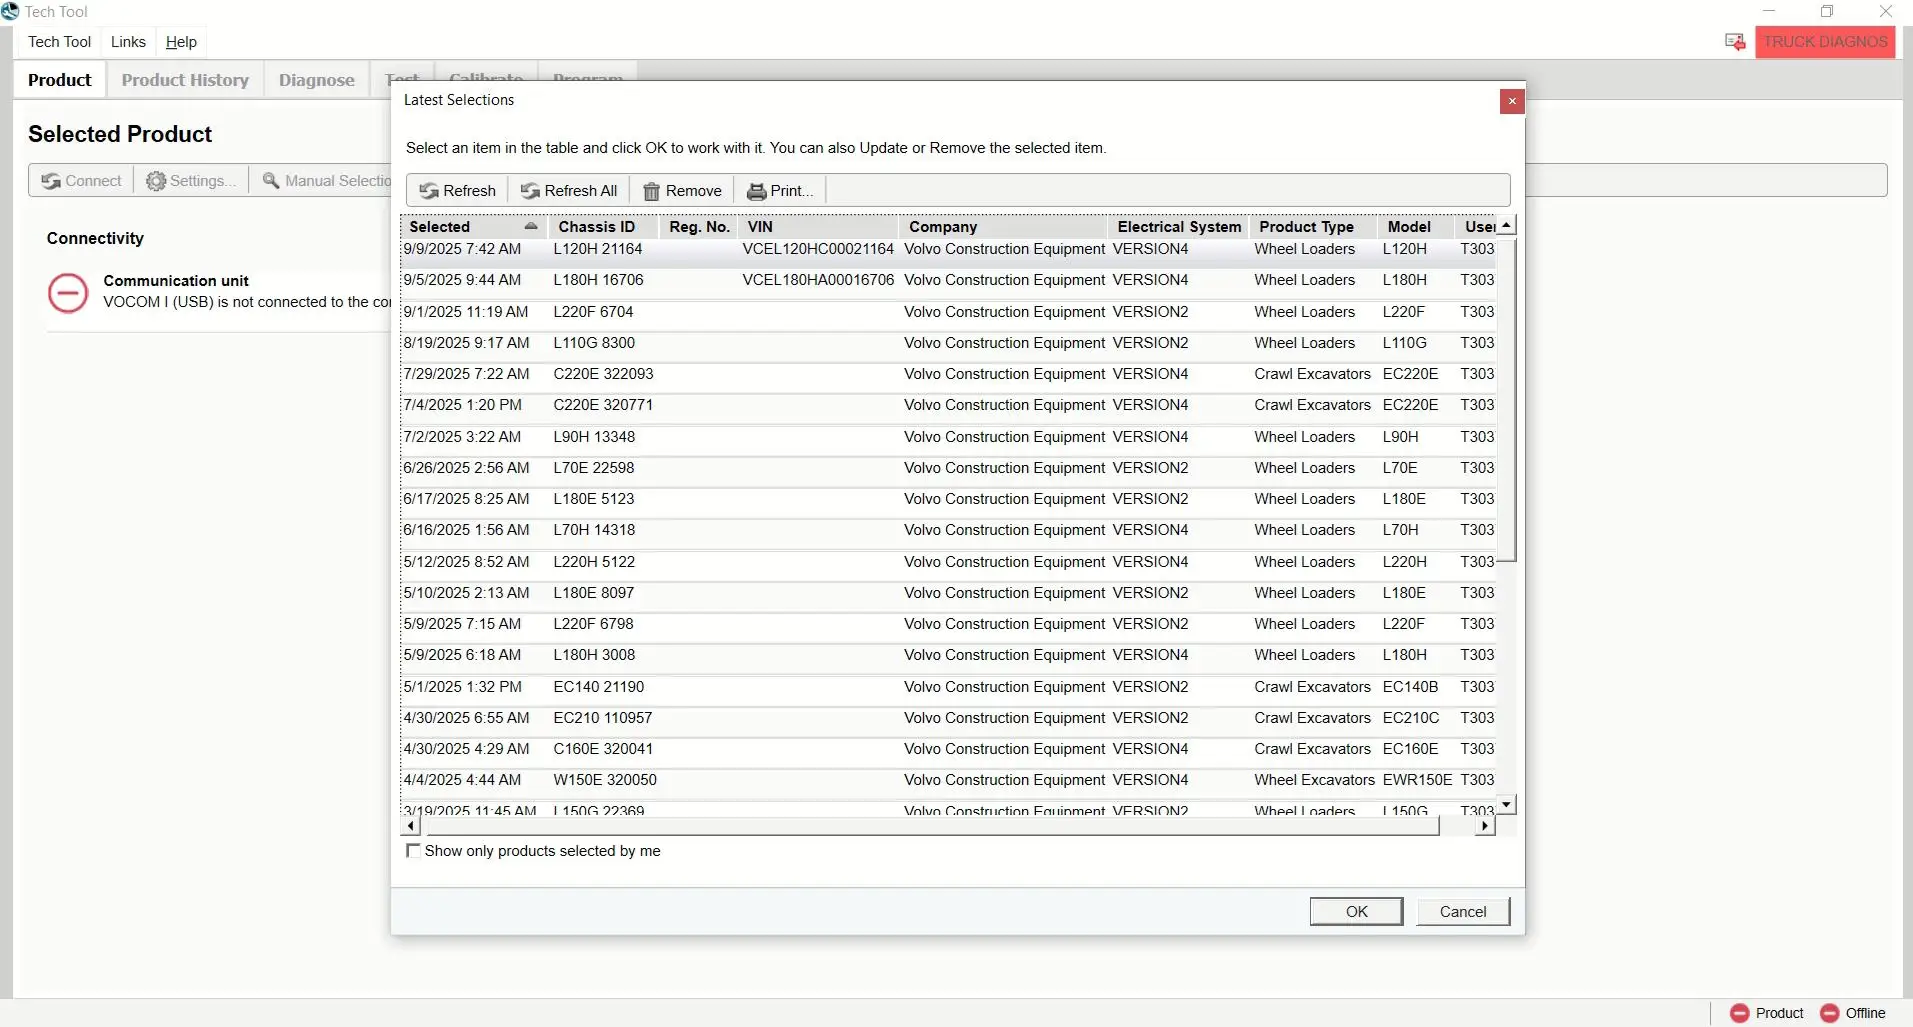Click the Cancel button
This screenshot has height=1027, width=1913.
point(1462,912)
